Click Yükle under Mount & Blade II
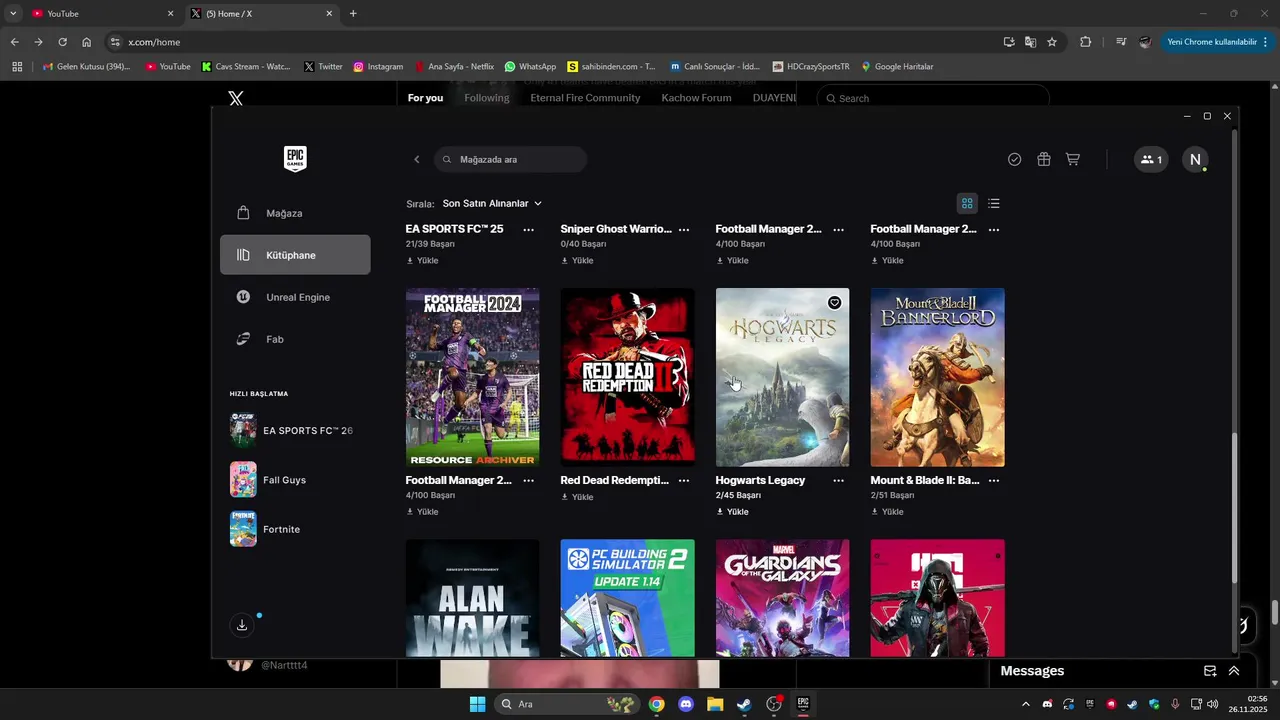The height and width of the screenshot is (720, 1280). click(887, 511)
